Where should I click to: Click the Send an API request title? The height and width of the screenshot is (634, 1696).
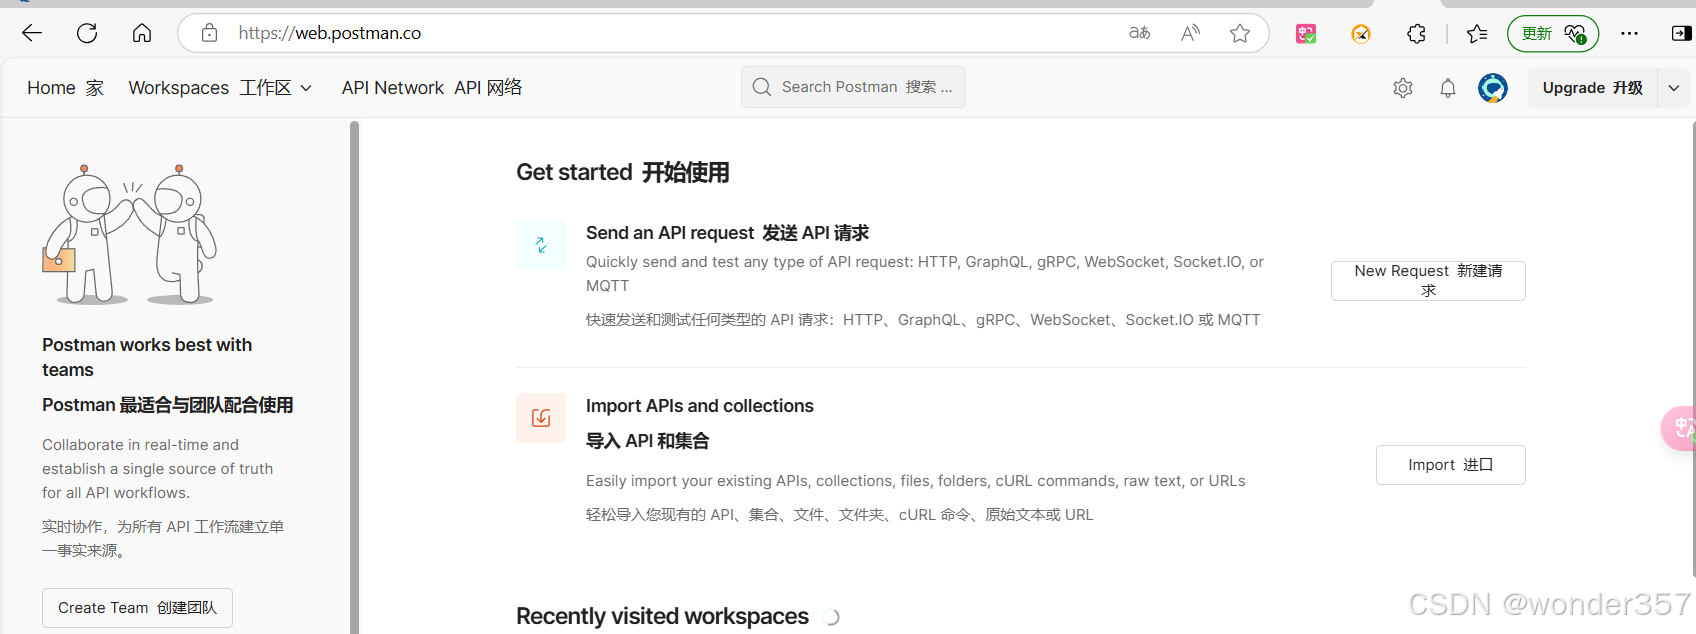pyautogui.click(x=727, y=233)
